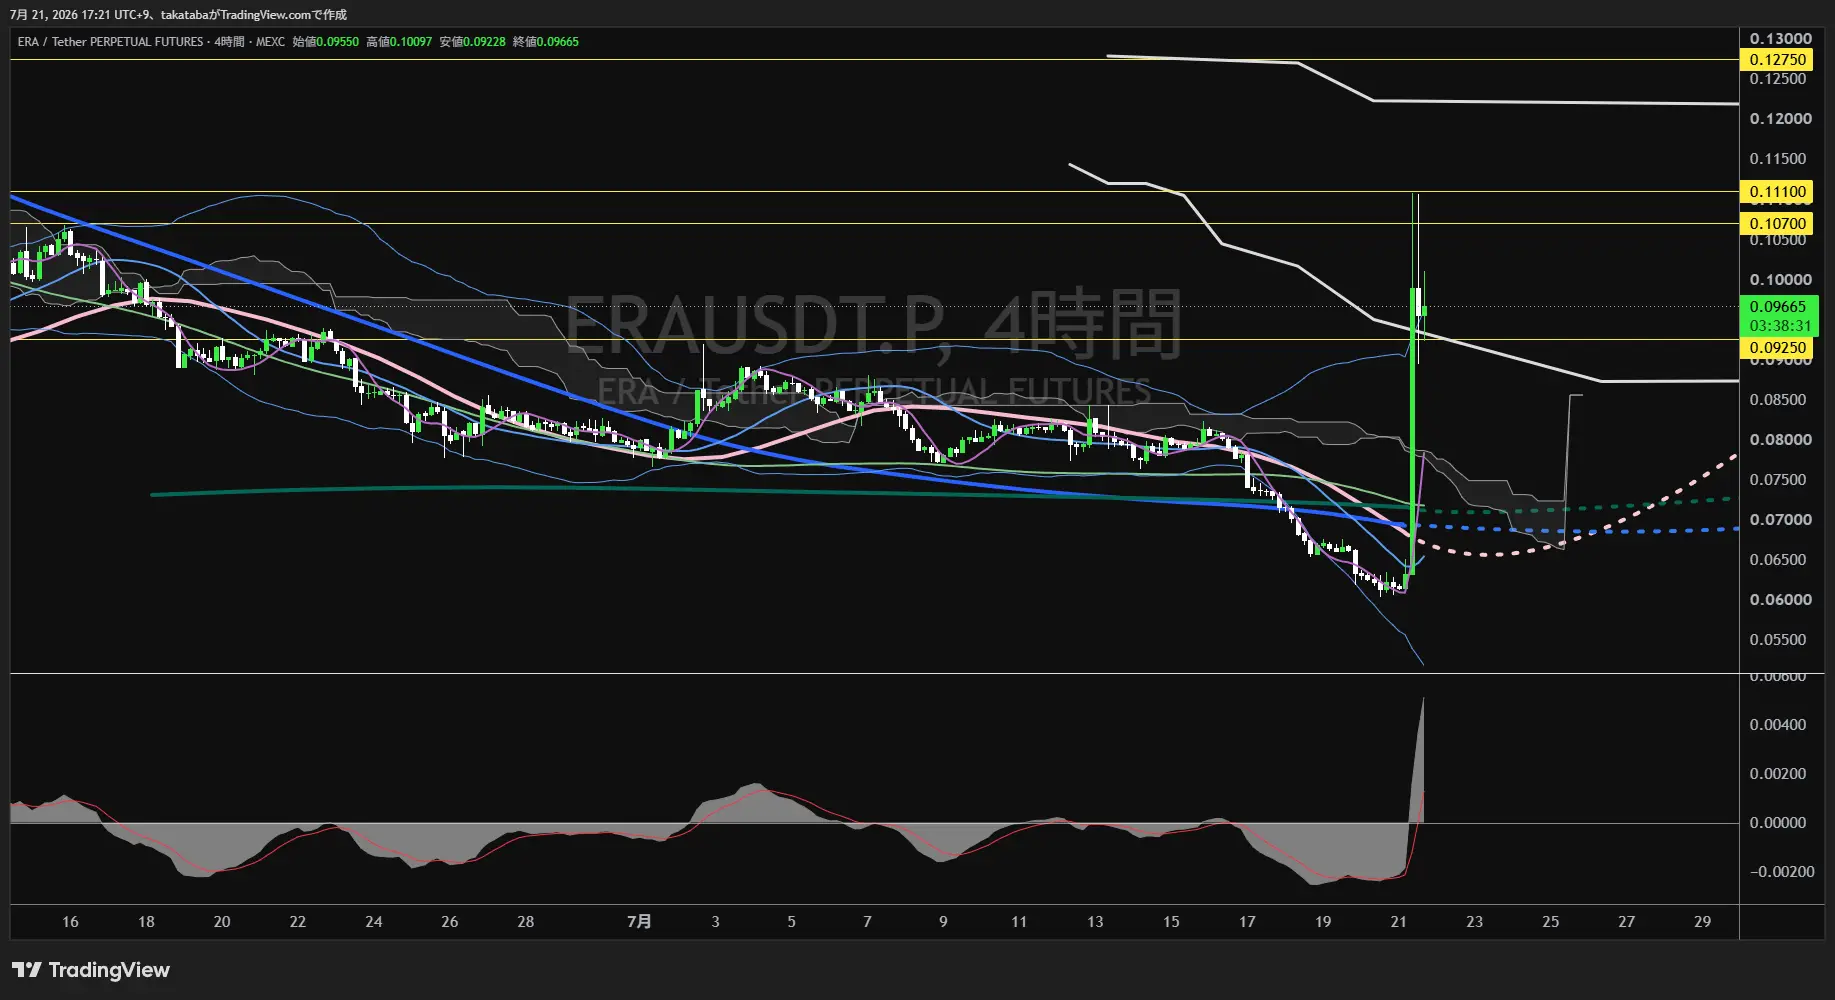Click date 17 on the time axis

(1247, 922)
